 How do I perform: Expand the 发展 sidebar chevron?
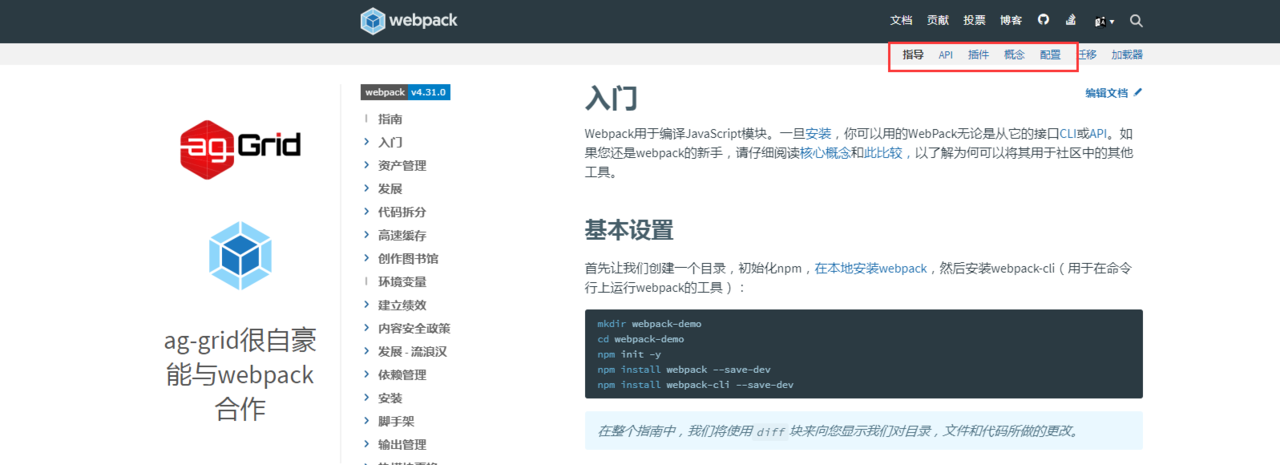pos(367,188)
